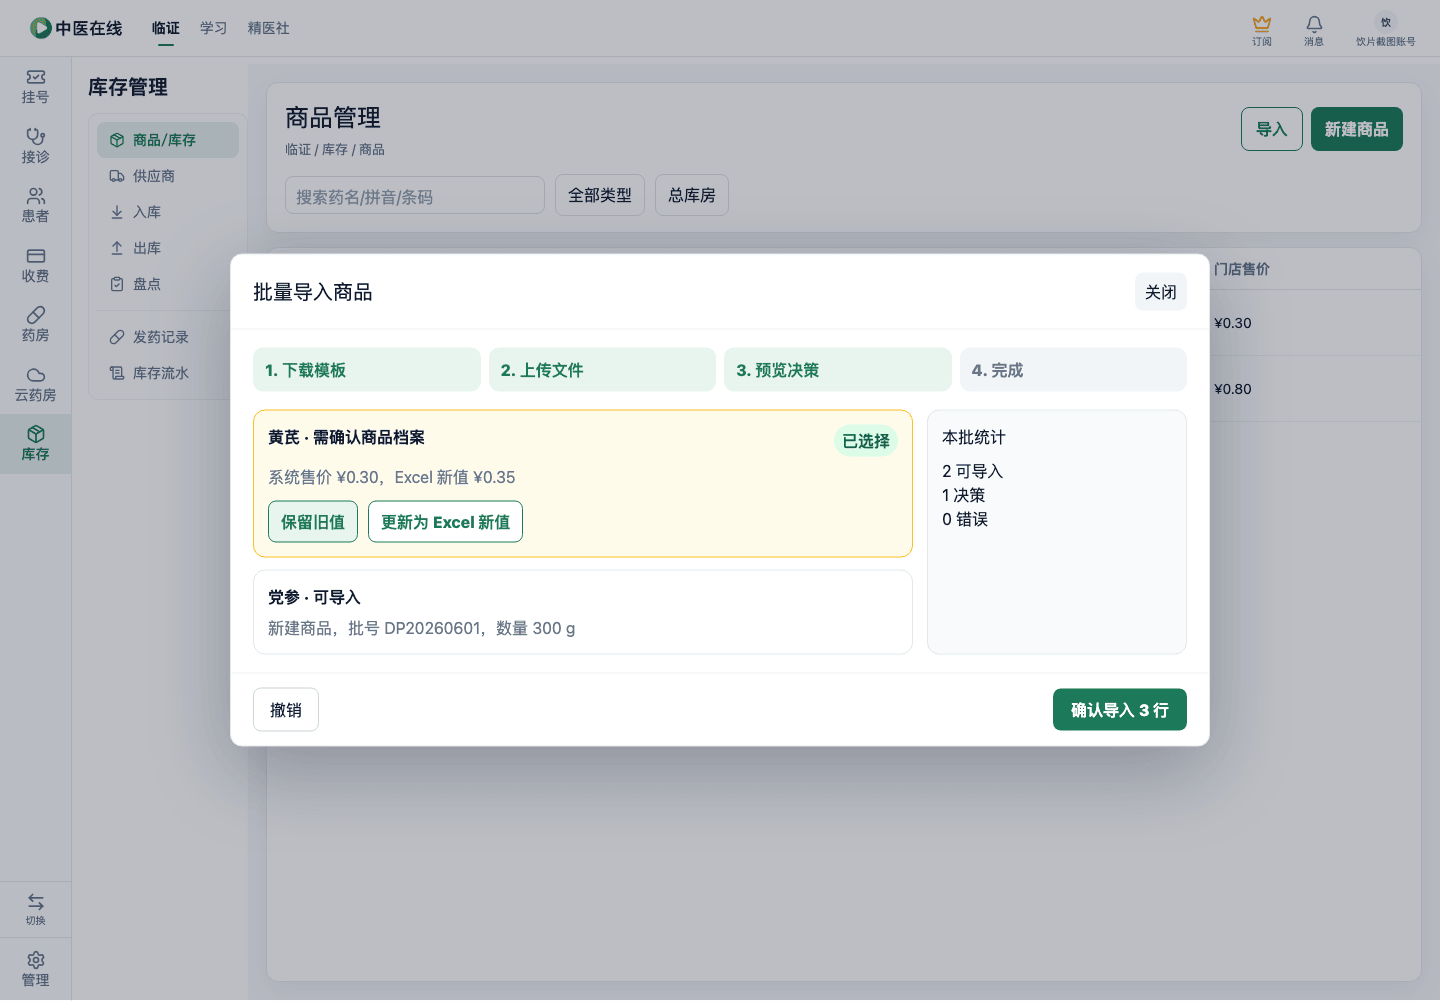Select the 党参 · 可导入 row card
Viewport: 1440px width, 1001px height.
pos(583,612)
